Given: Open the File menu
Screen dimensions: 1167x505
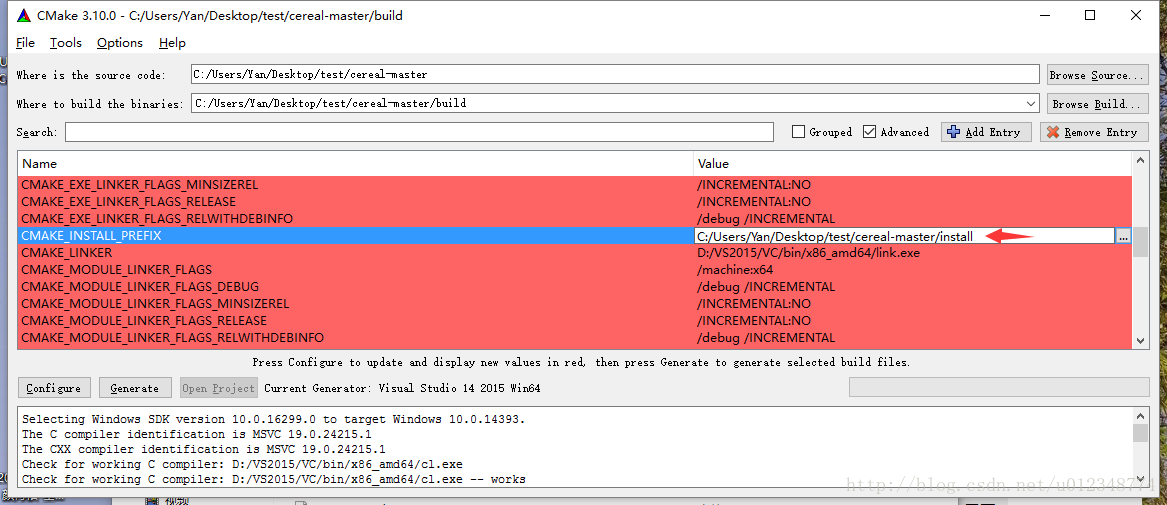Looking at the screenshot, I should tap(25, 43).
